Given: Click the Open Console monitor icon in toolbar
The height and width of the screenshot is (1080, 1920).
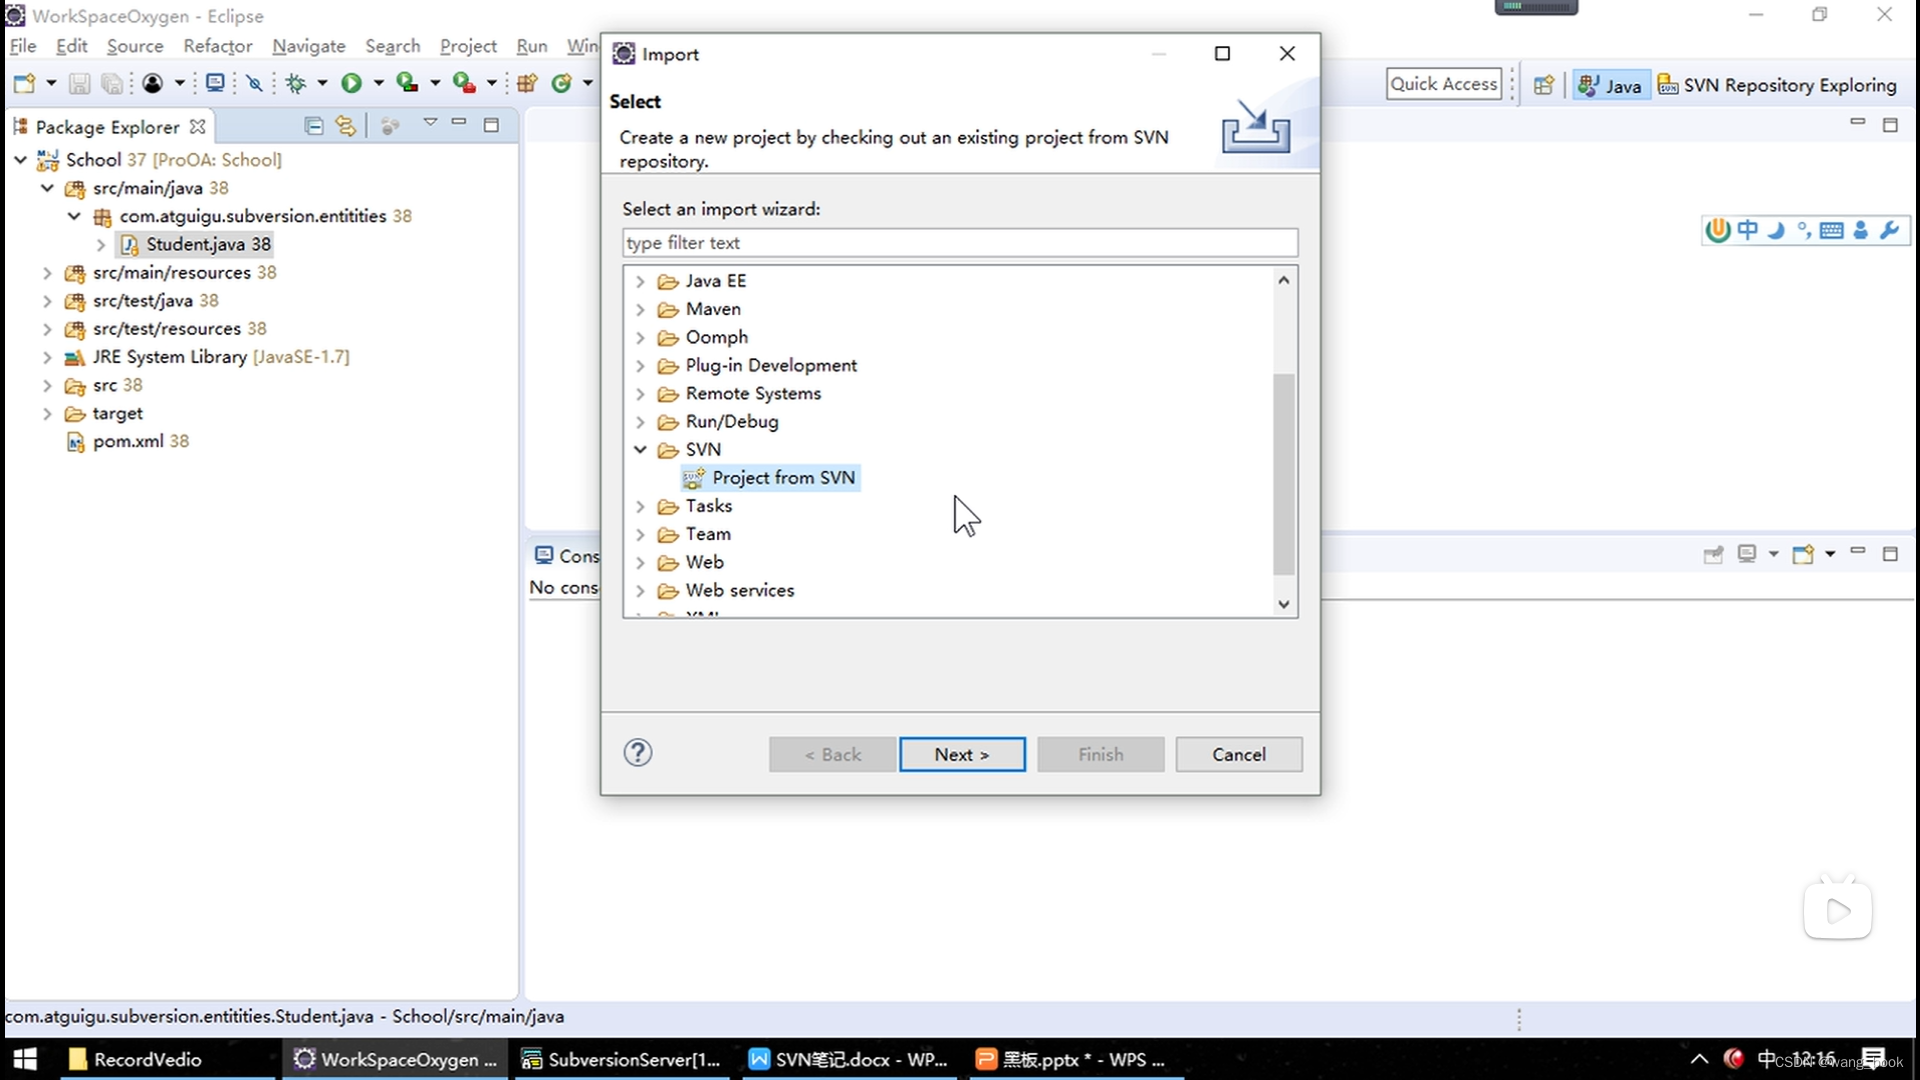Looking at the screenshot, I should pos(215,83).
